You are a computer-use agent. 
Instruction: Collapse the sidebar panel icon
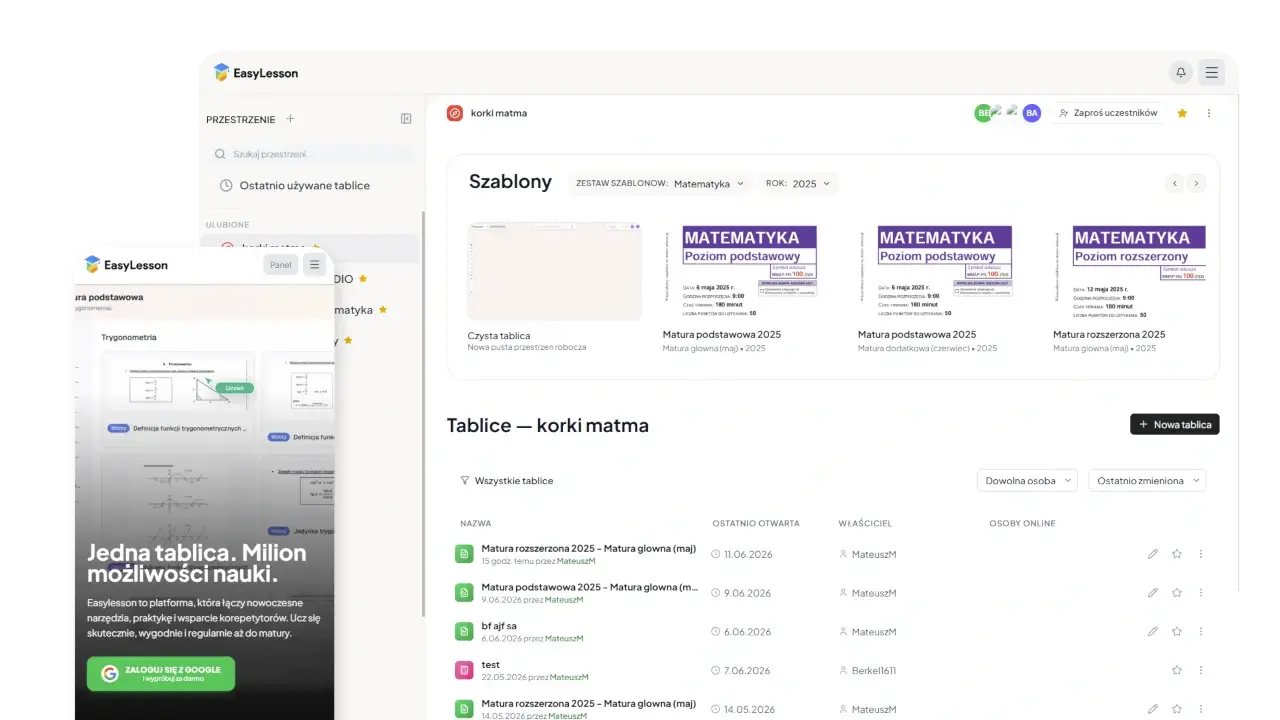point(406,119)
